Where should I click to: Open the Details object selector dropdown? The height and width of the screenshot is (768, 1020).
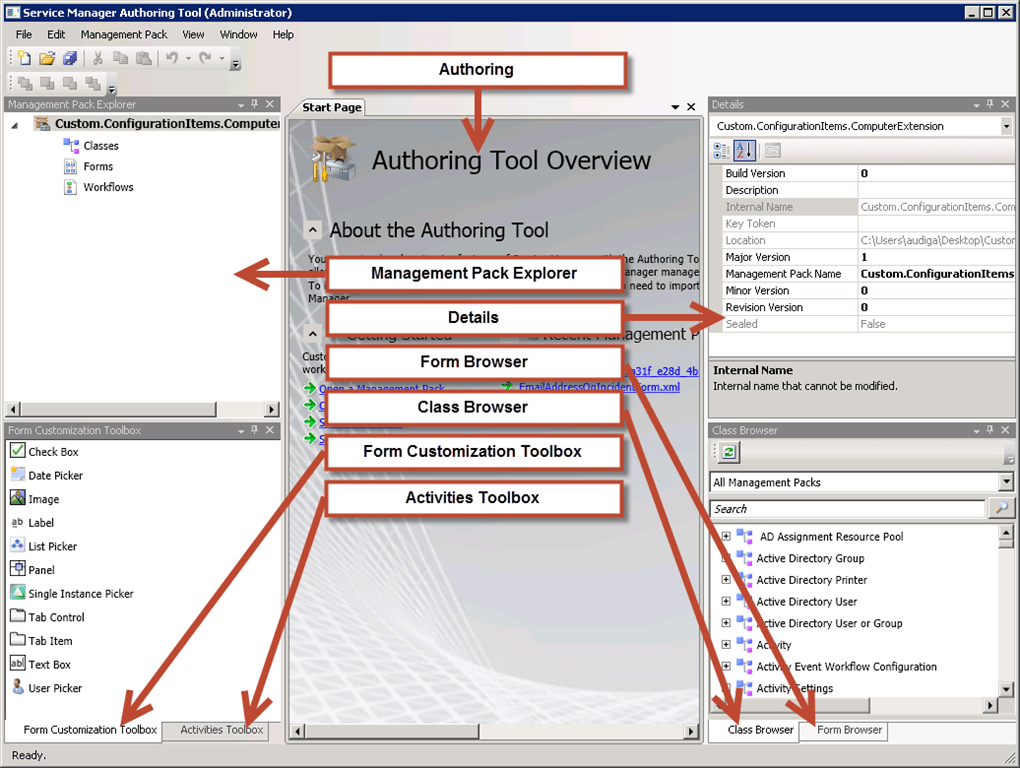(1006, 126)
